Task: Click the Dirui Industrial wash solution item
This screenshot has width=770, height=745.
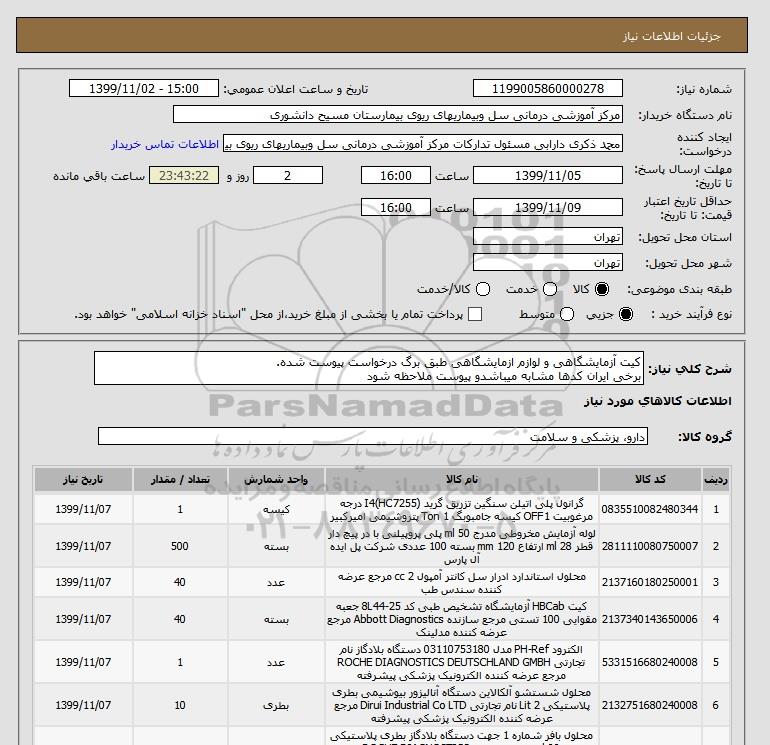Action: click(x=462, y=705)
